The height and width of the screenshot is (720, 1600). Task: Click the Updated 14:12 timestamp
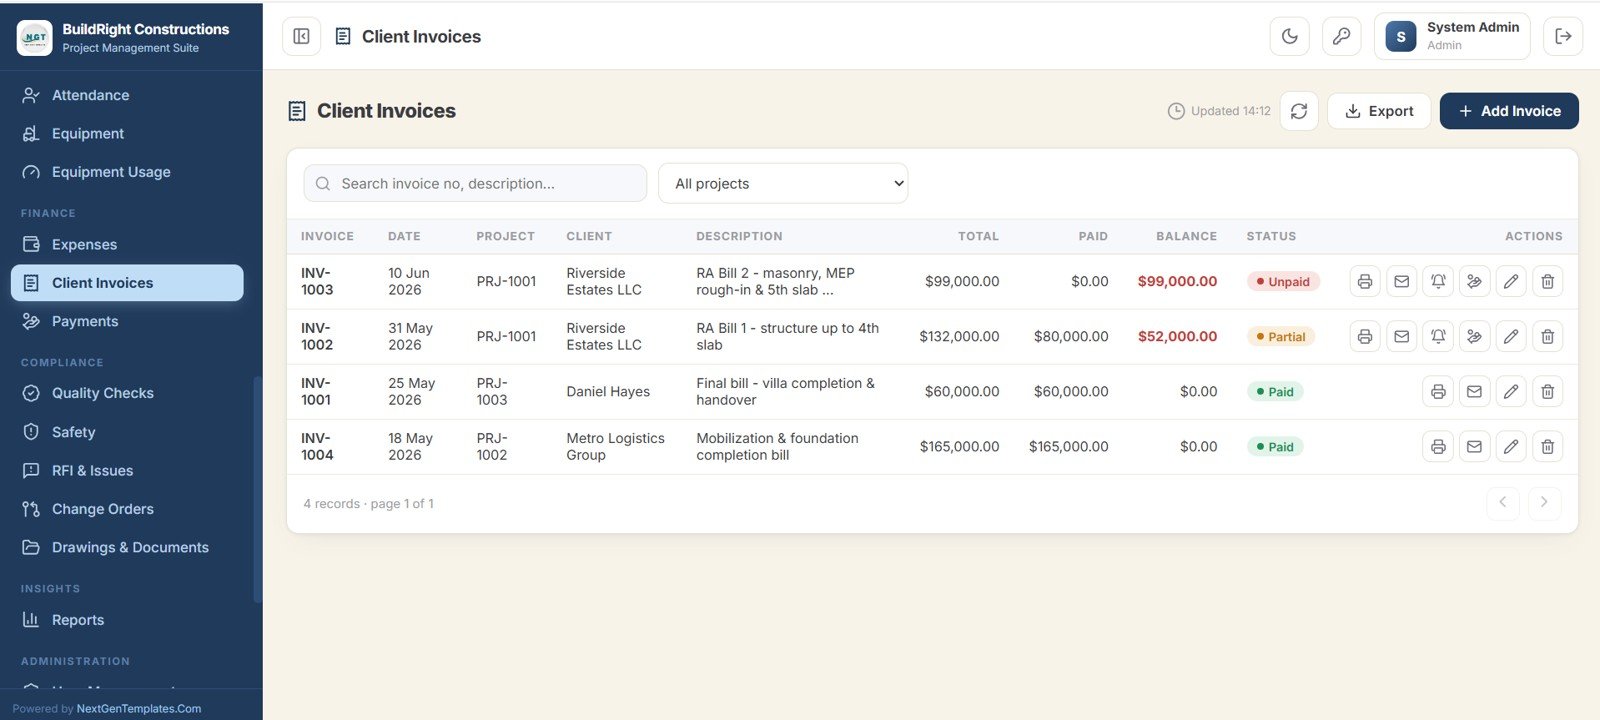1219,111
